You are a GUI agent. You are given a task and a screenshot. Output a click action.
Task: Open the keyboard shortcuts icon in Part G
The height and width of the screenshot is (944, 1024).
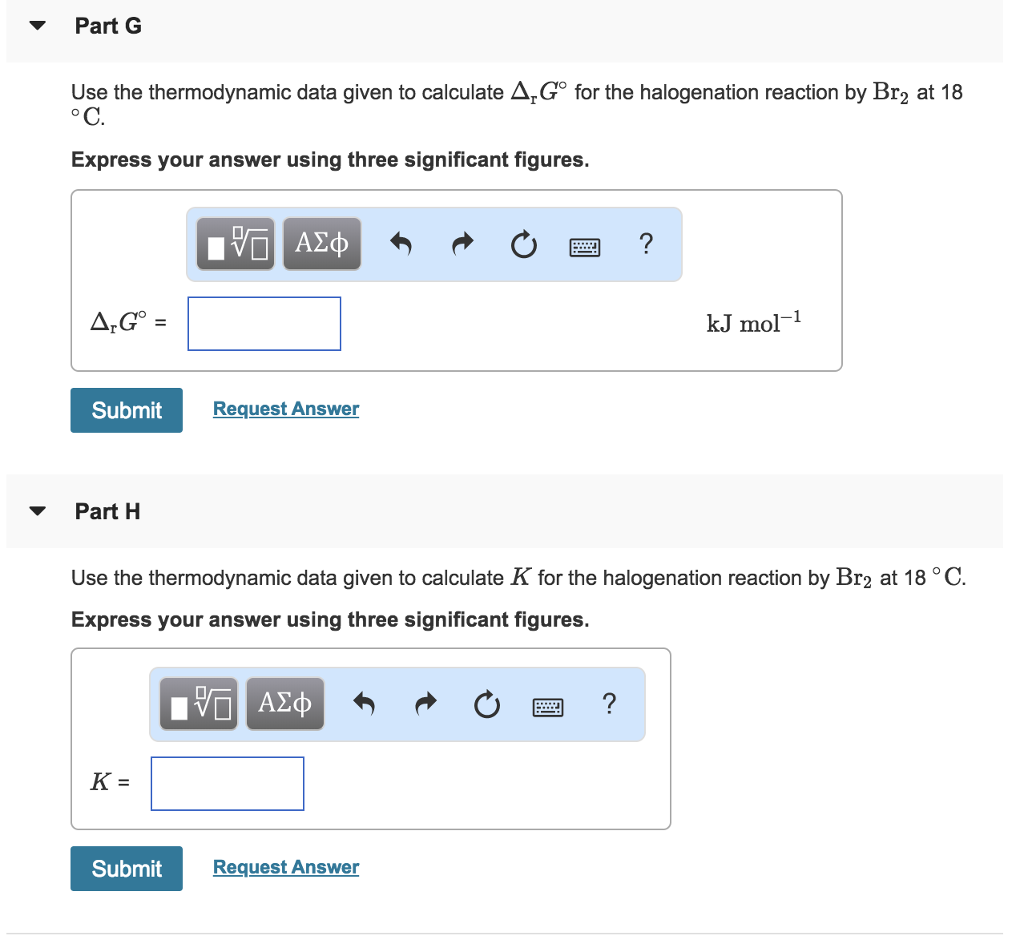[584, 246]
